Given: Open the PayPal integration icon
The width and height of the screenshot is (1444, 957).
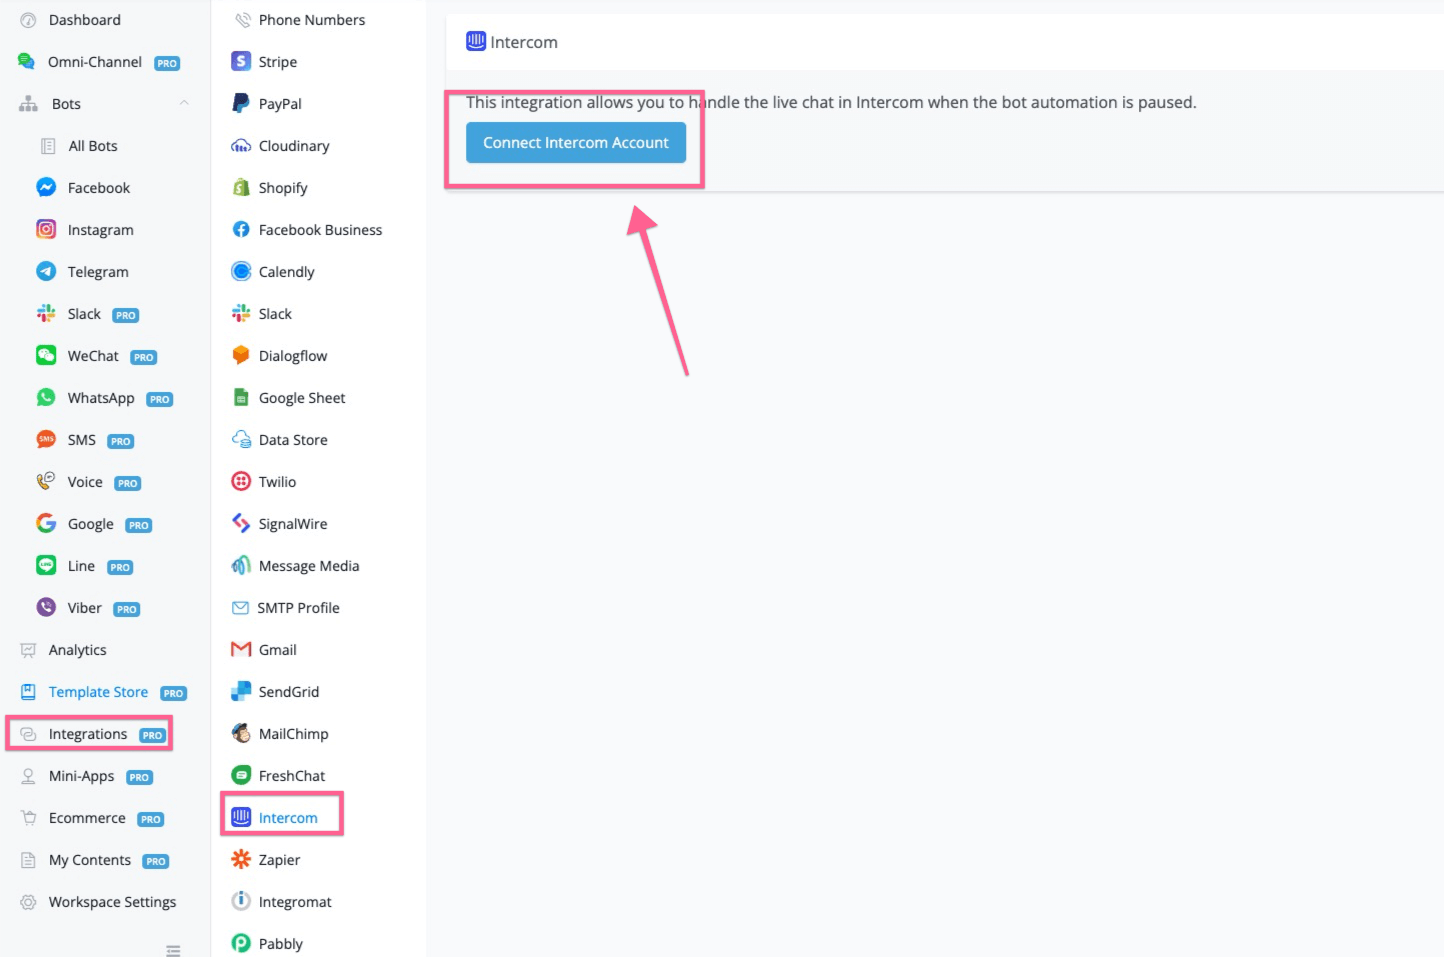Looking at the screenshot, I should (241, 103).
